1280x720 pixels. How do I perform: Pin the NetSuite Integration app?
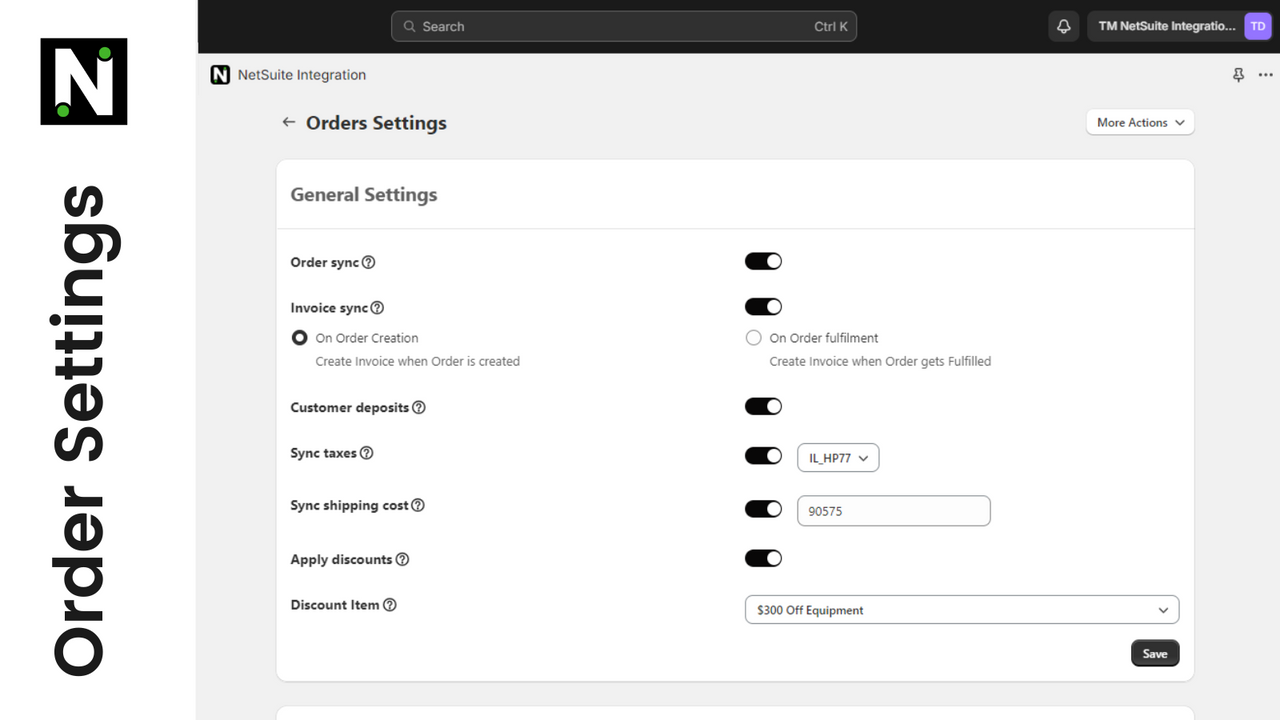pyautogui.click(x=1238, y=75)
